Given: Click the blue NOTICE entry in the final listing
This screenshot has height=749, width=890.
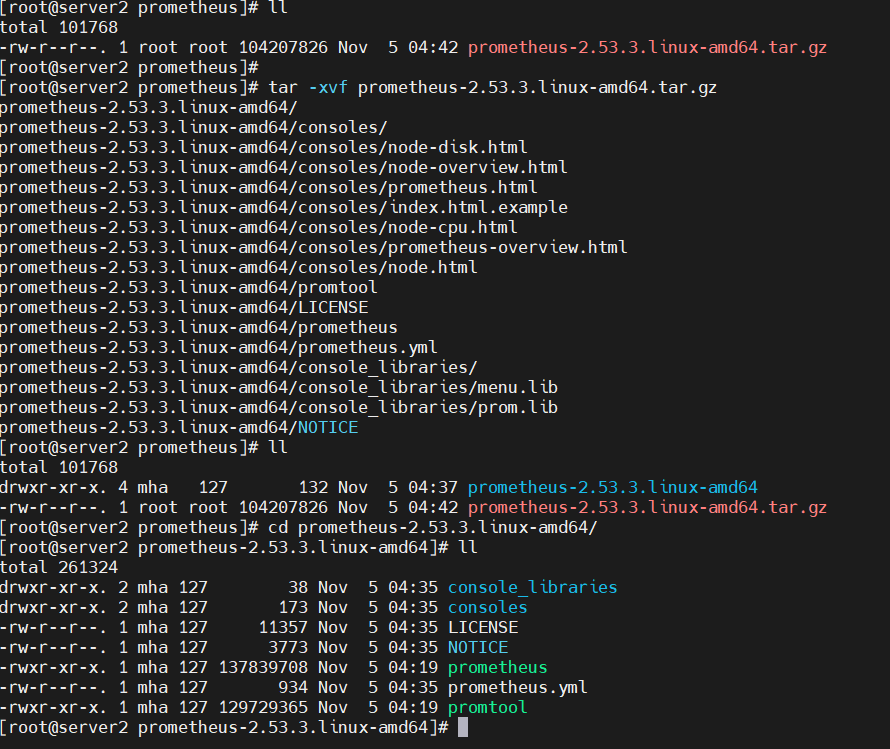Looking at the screenshot, I should 478,647.
